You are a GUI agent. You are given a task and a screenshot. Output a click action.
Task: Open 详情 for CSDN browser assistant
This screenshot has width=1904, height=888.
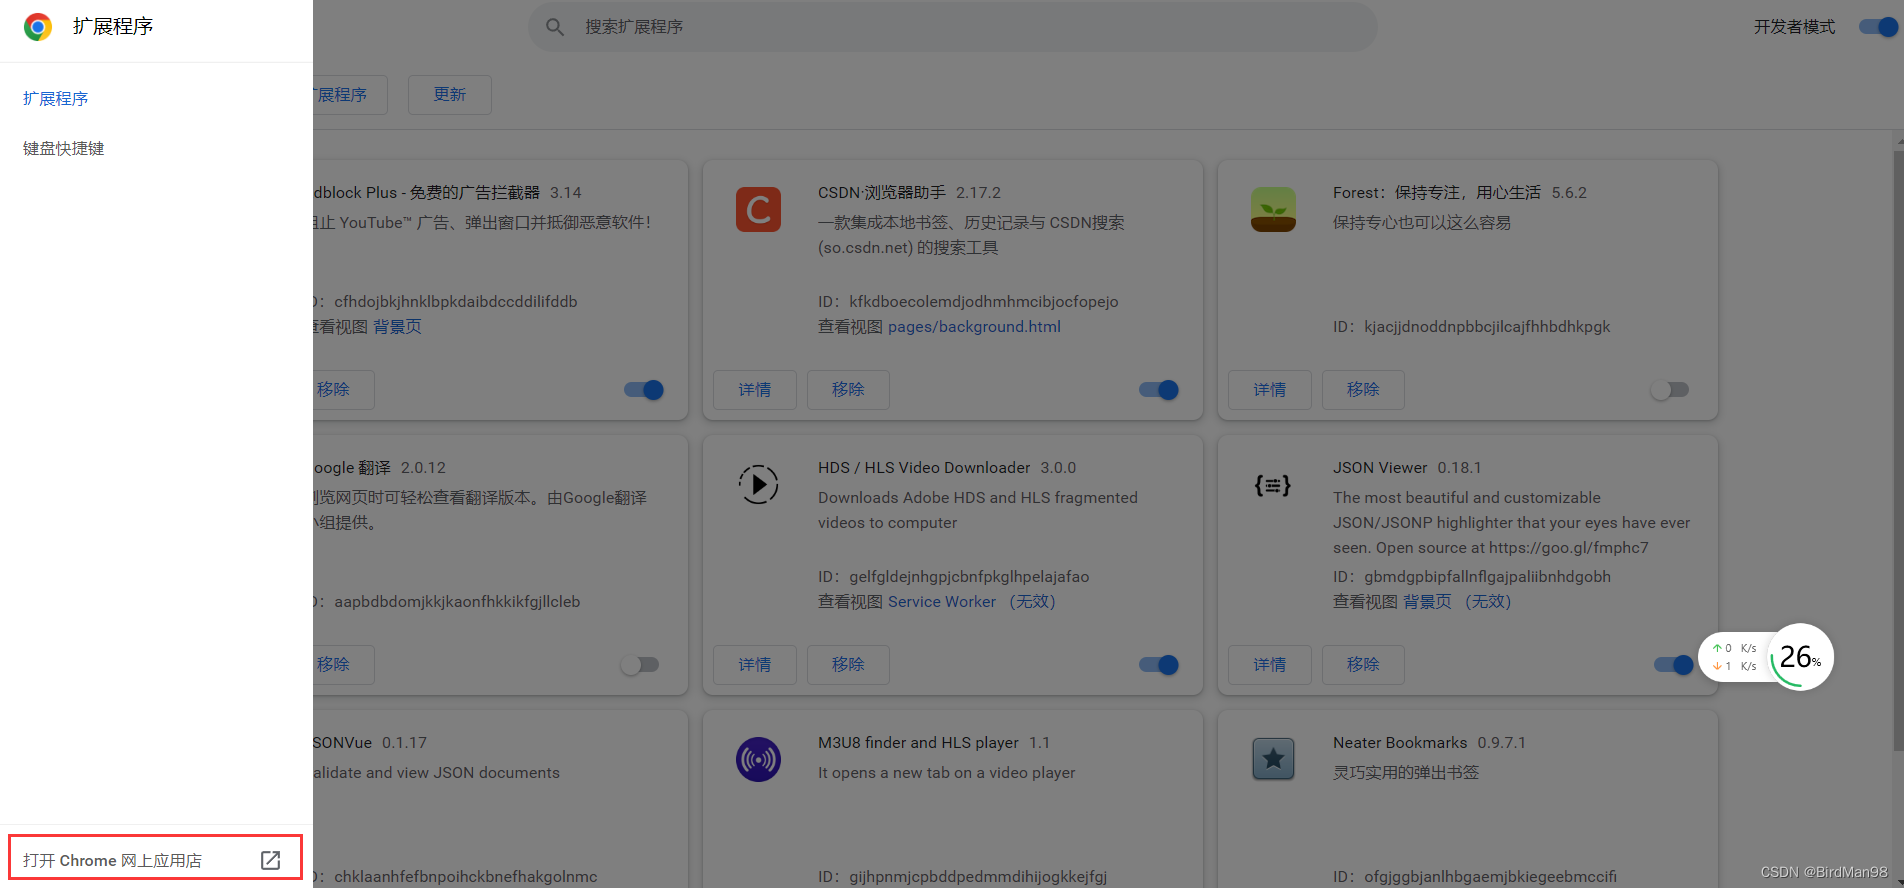tap(755, 390)
